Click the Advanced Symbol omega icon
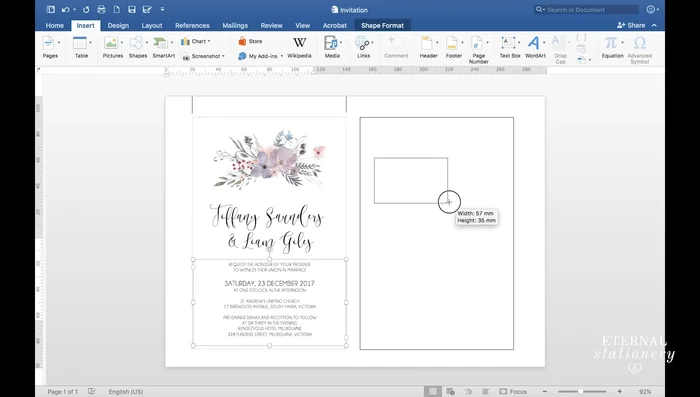The height and width of the screenshot is (397, 700). (x=640, y=43)
